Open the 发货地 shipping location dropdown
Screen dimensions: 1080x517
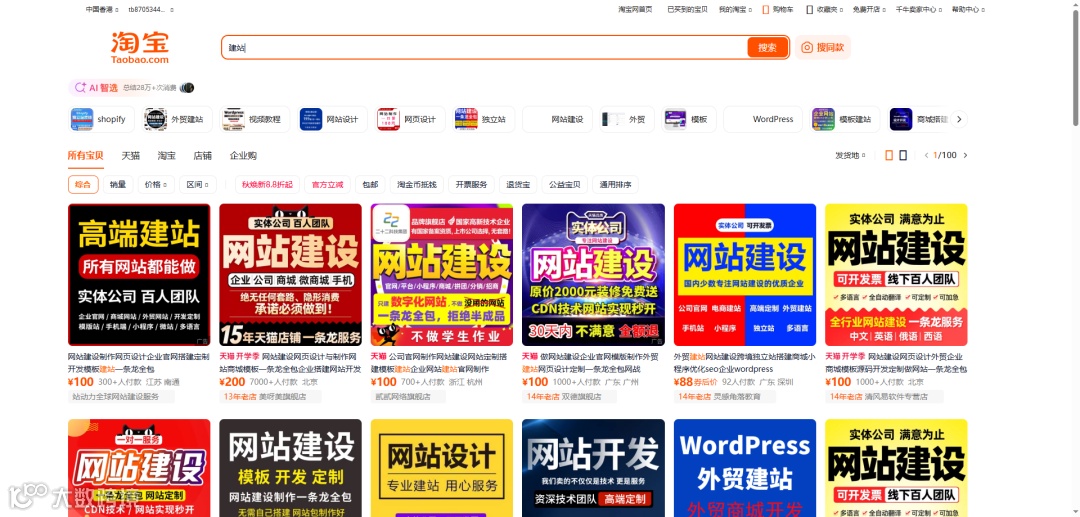[850, 156]
